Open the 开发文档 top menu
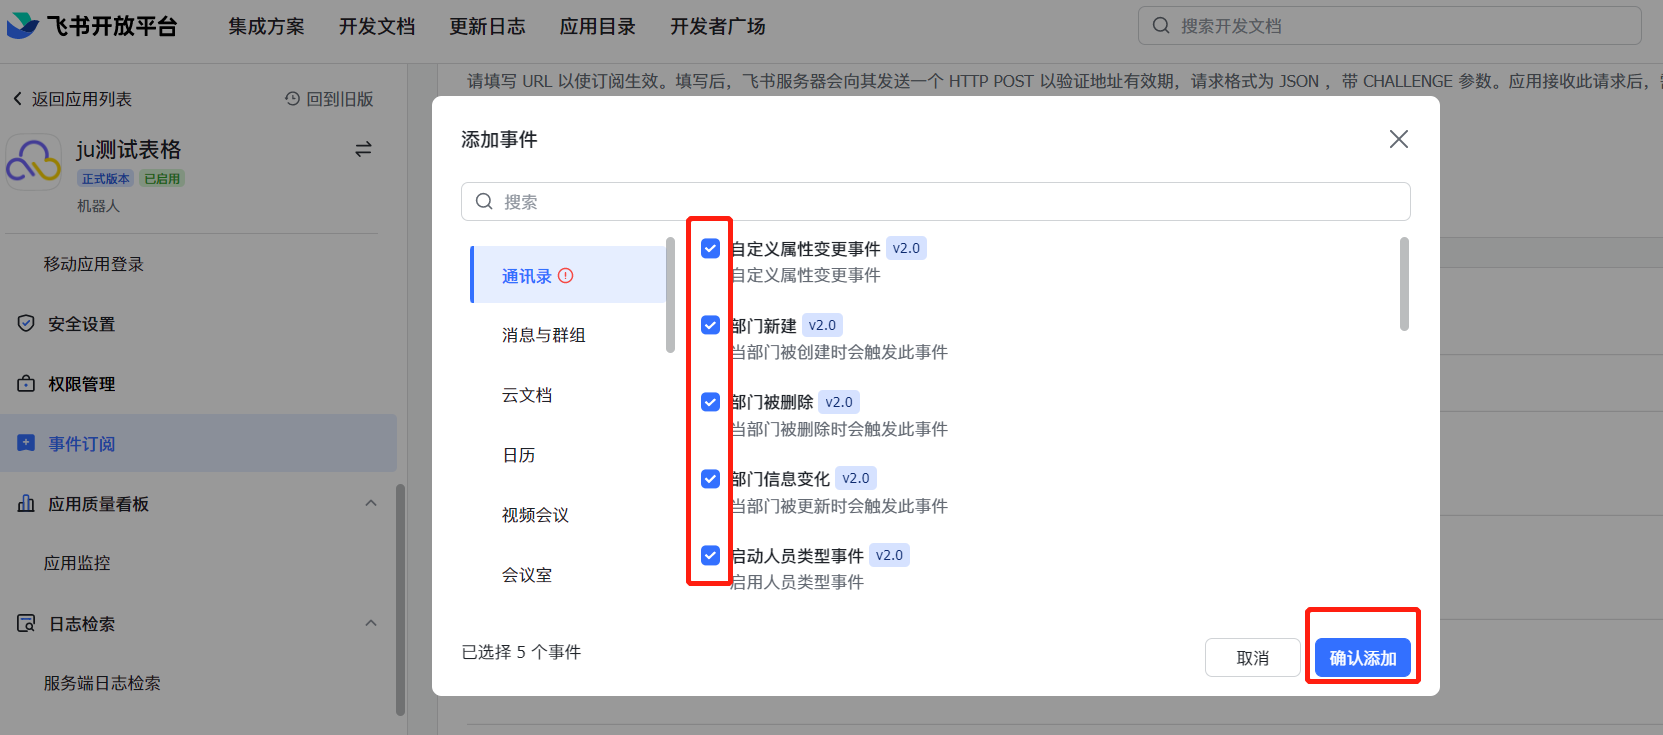Viewport: 1663px width, 735px height. pyautogui.click(x=377, y=26)
